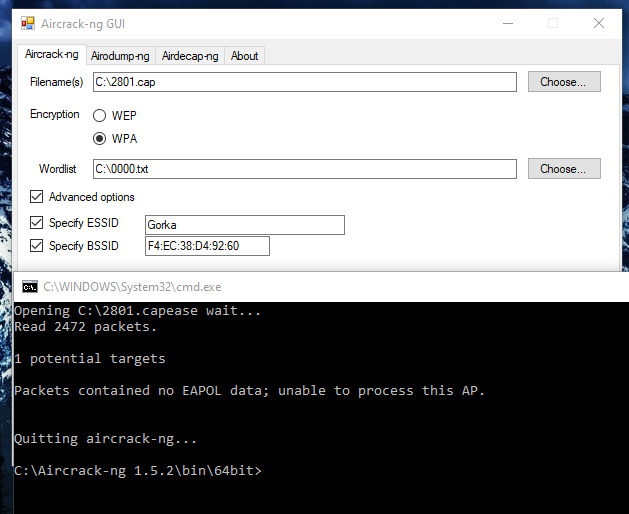This screenshot has width=629, height=514.
Task: Click the Filename(s) field containing C:\2801.cap
Action: coord(304,82)
